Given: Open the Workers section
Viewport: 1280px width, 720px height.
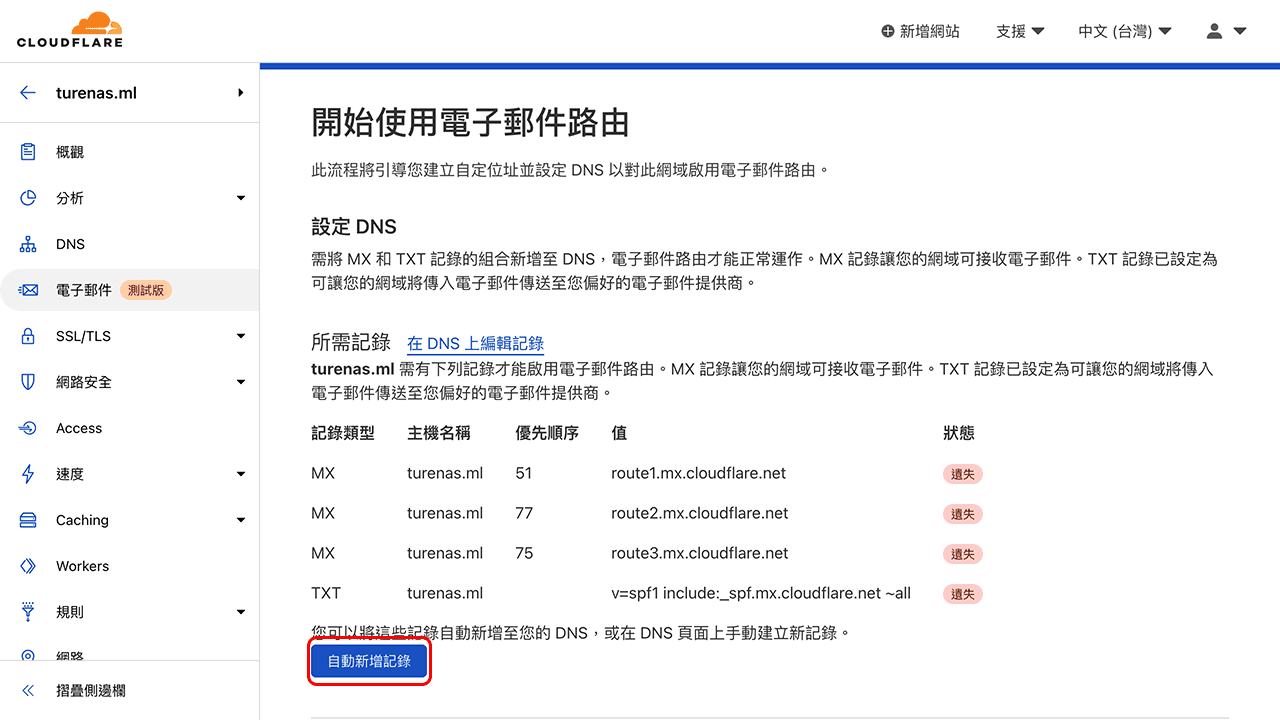Looking at the screenshot, I should pyautogui.click(x=82, y=565).
